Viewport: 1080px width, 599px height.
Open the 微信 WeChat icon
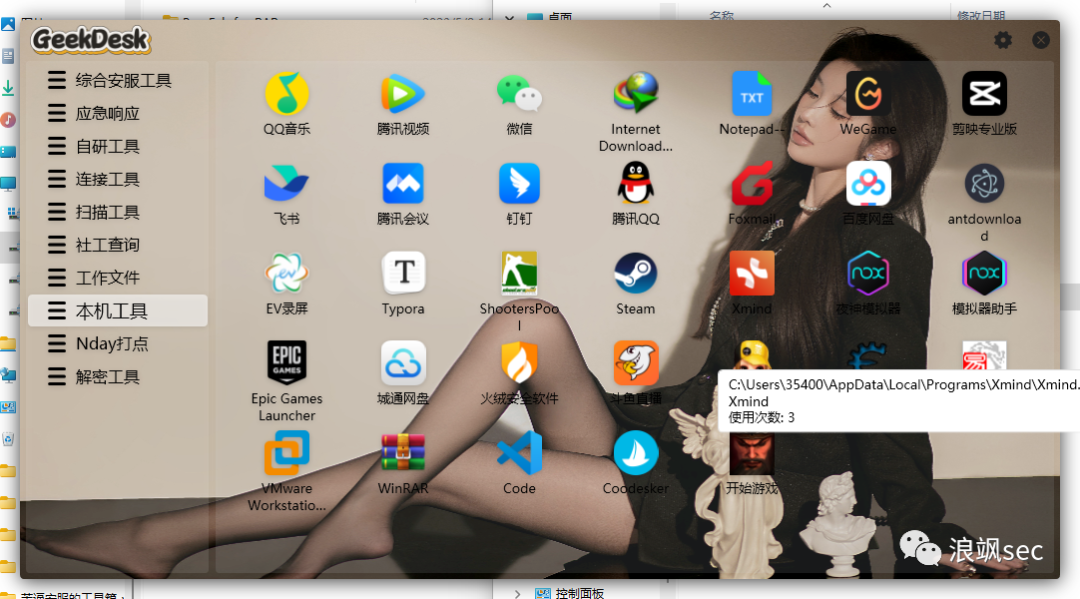[519, 94]
